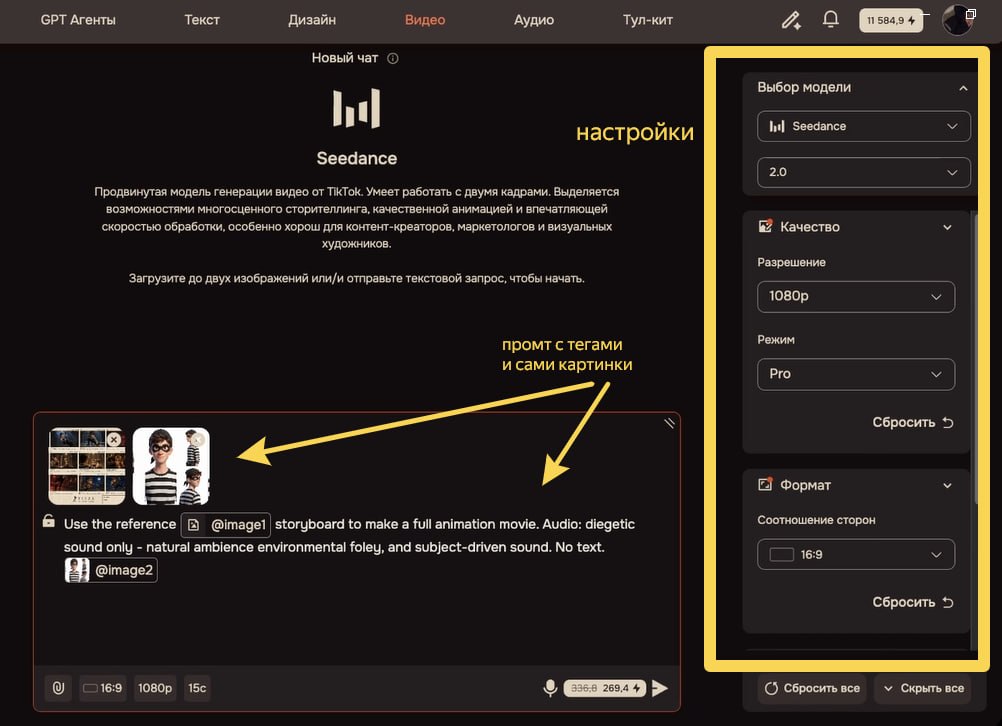1002x726 pixels.
Task: Remove the storyboard image thumbnail
Action: click(114, 440)
